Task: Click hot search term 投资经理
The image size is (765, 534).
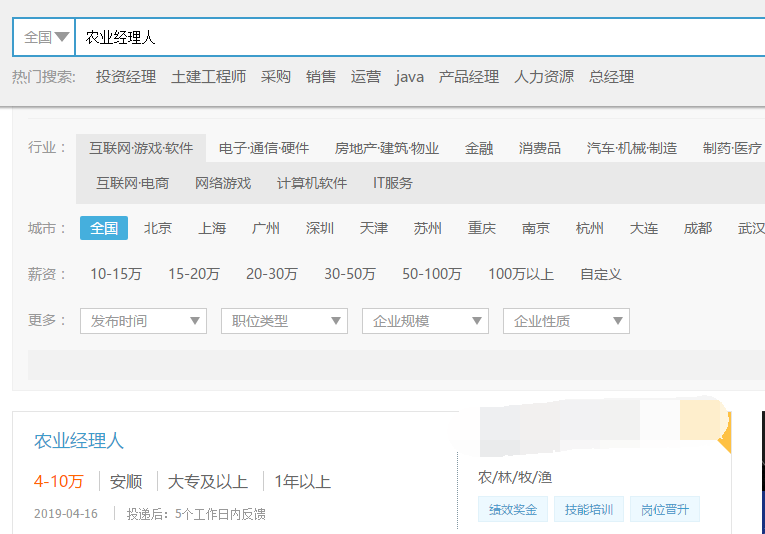Action: tap(126, 77)
